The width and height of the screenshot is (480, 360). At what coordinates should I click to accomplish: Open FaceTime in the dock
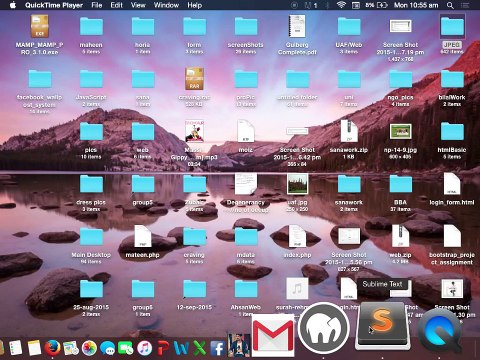126,348
